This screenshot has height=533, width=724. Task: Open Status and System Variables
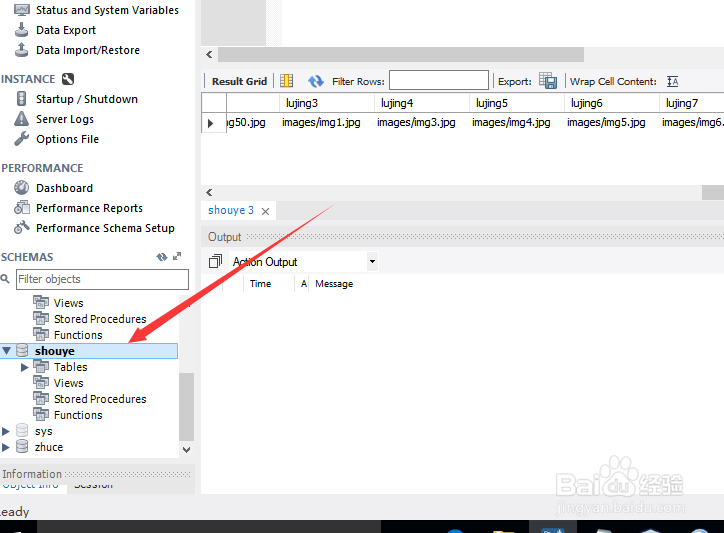[107, 10]
